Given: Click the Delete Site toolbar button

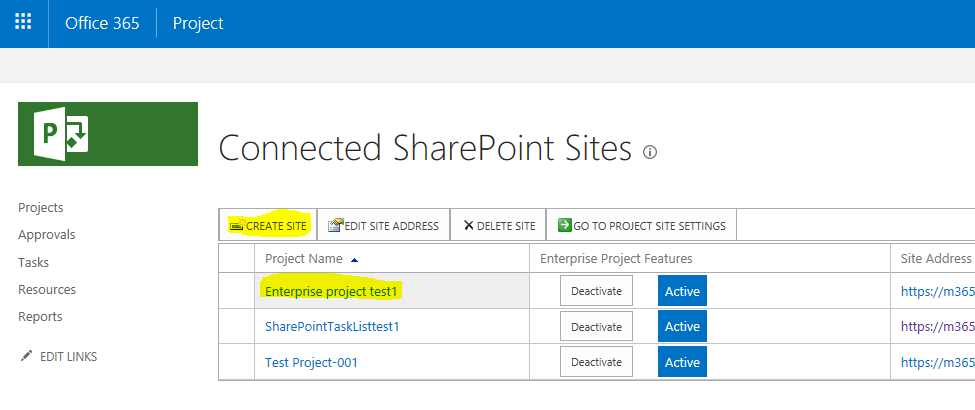Looking at the screenshot, I should (x=498, y=226).
